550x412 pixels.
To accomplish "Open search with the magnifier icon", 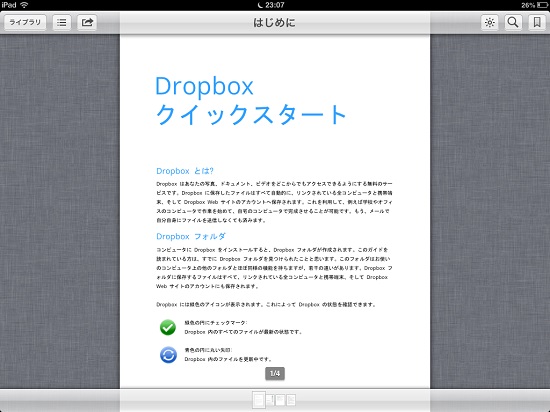I will (513, 22).
